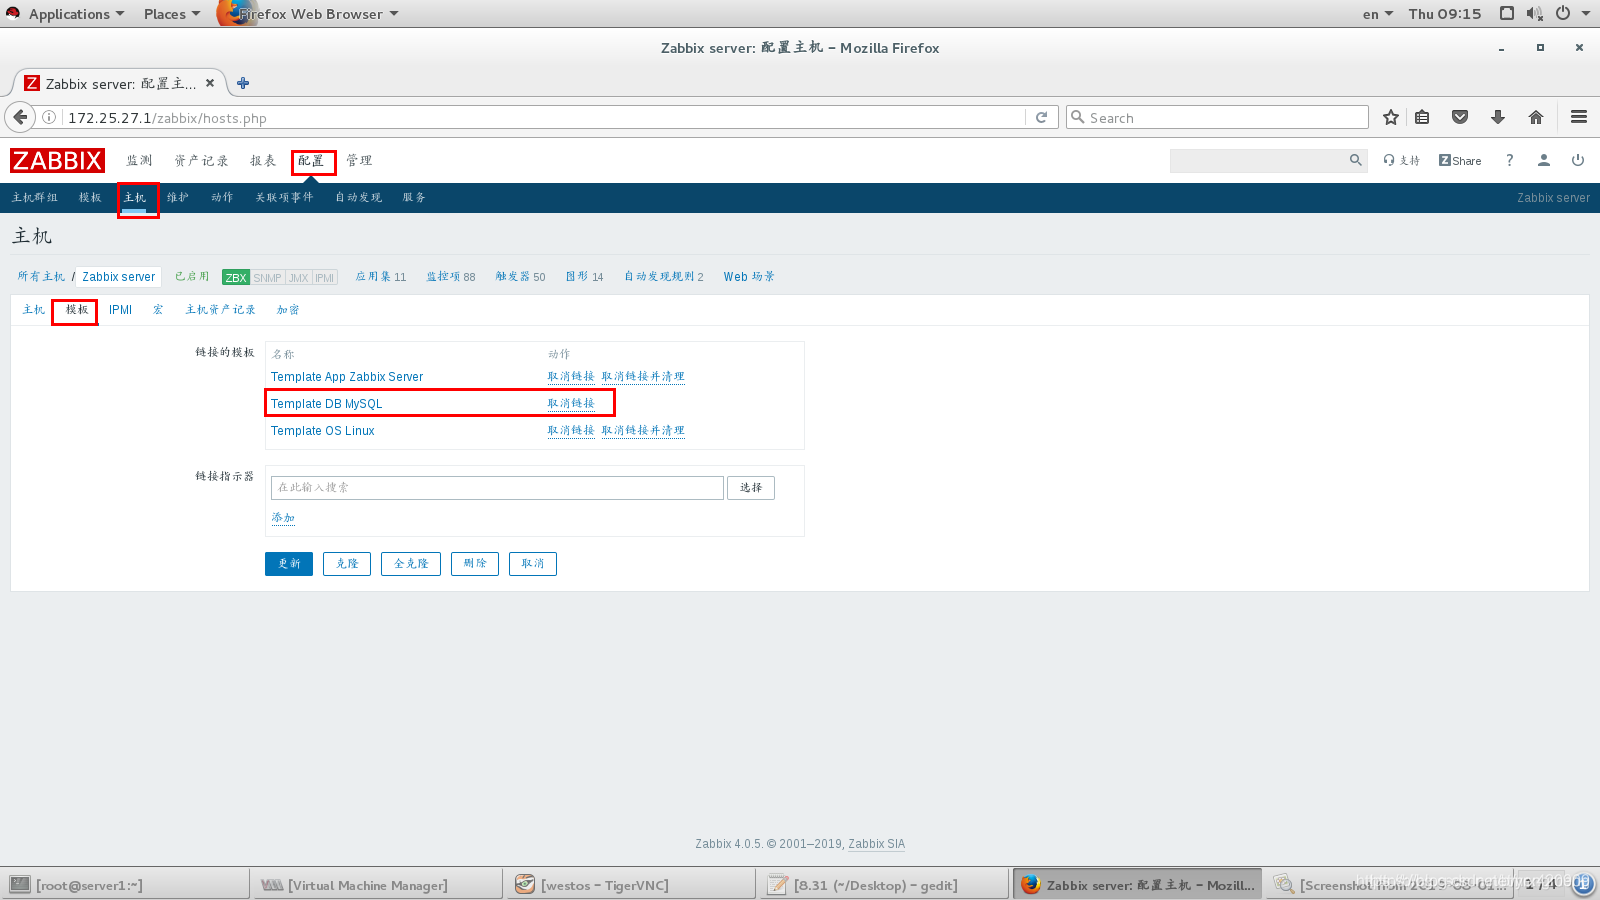This screenshot has width=1600, height=900.
Task: Switch to the 主机资产记录 tab
Action: coord(220,309)
